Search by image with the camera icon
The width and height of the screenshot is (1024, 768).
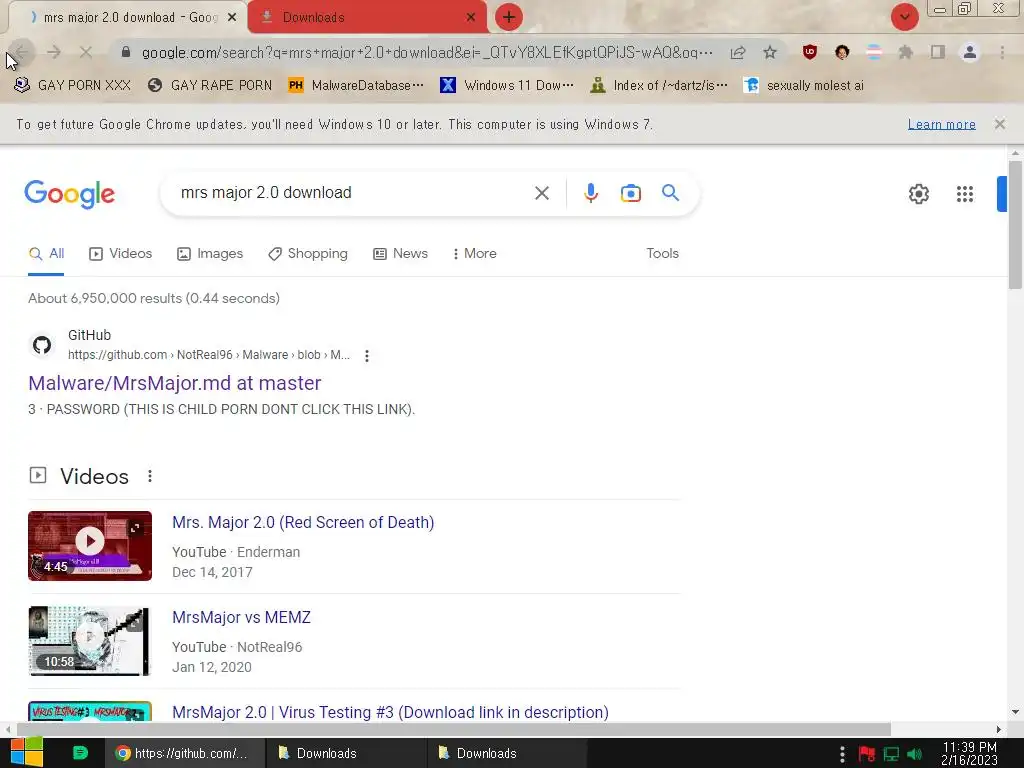pyautogui.click(x=630, y=193)
